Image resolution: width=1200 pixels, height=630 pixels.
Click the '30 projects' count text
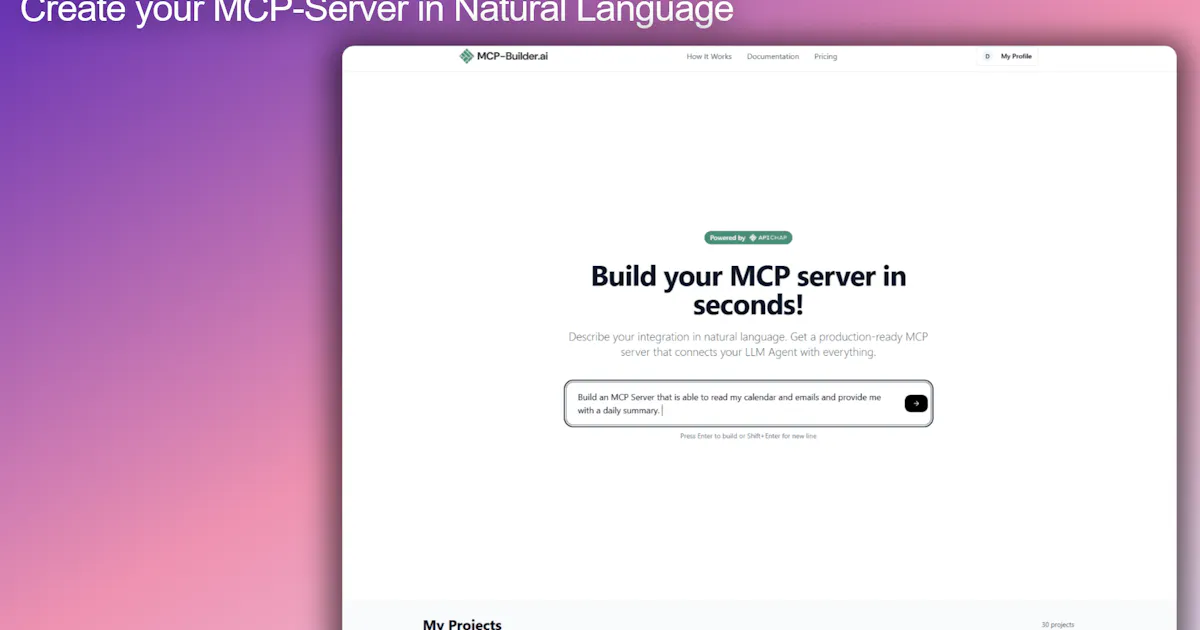tap(1057, 625)
